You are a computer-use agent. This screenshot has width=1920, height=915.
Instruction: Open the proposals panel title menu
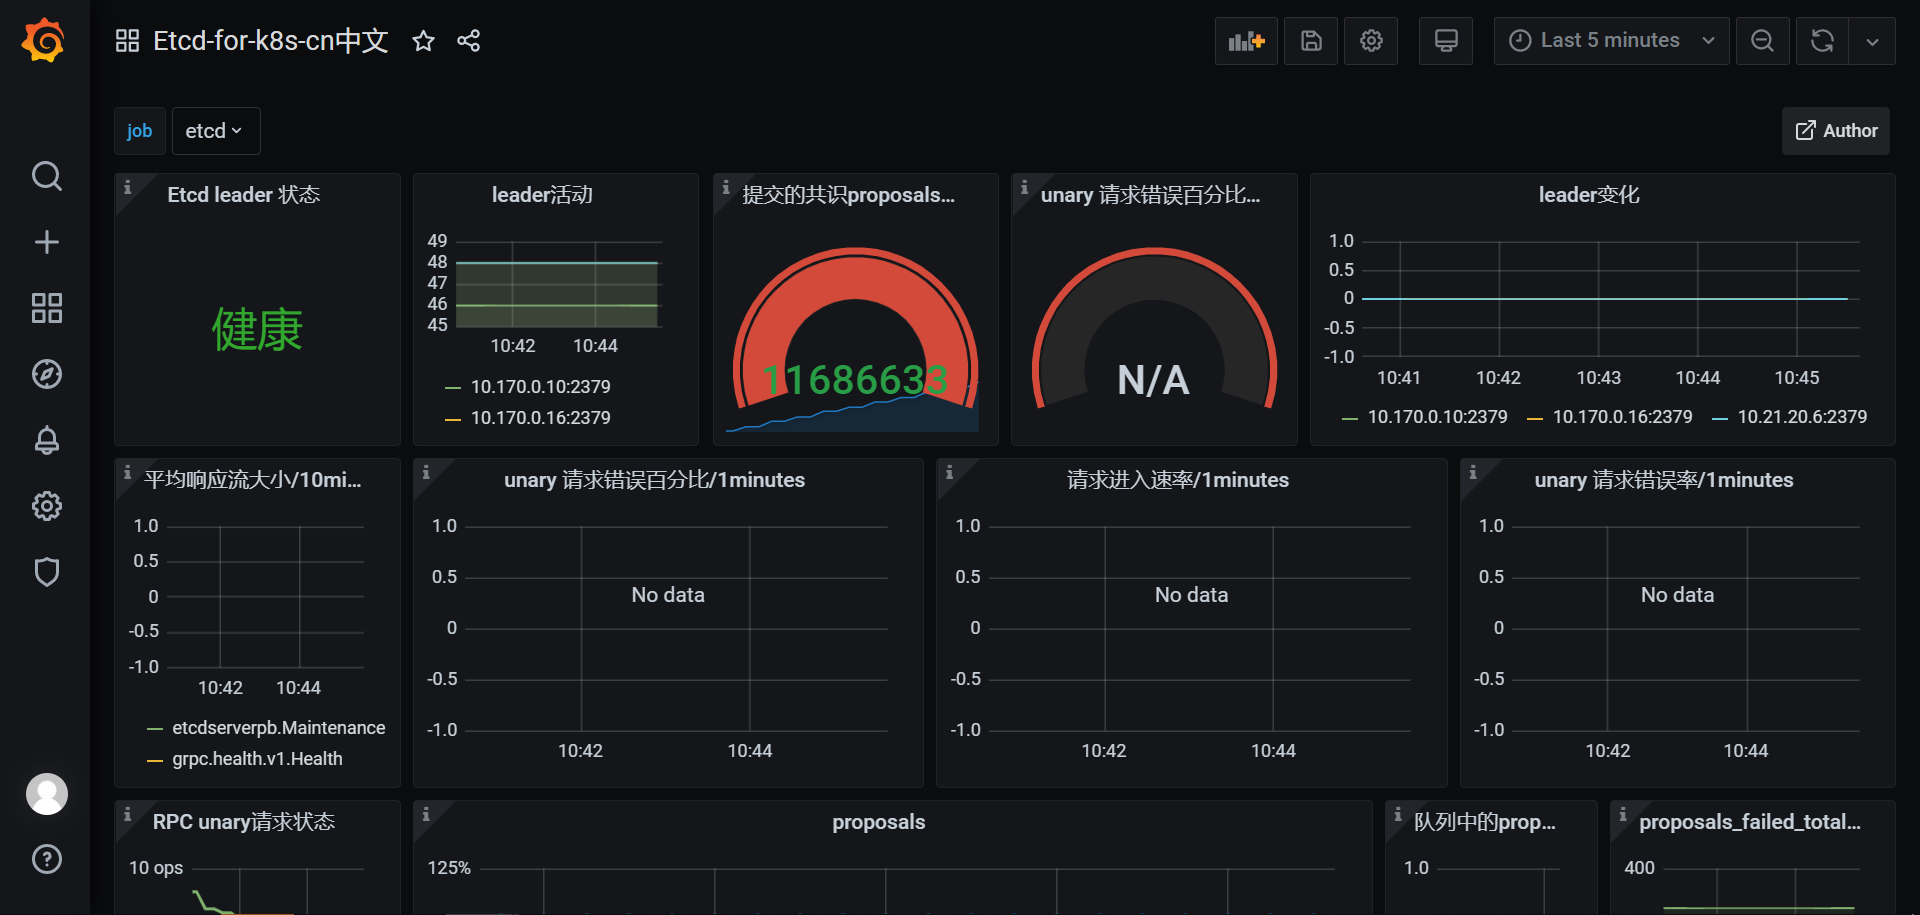[x=878, y=822]
